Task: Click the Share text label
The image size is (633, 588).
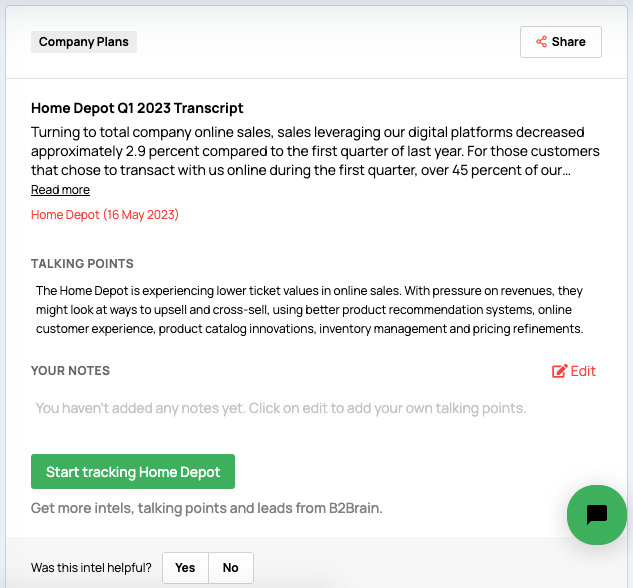Action: tap(568, 42)
